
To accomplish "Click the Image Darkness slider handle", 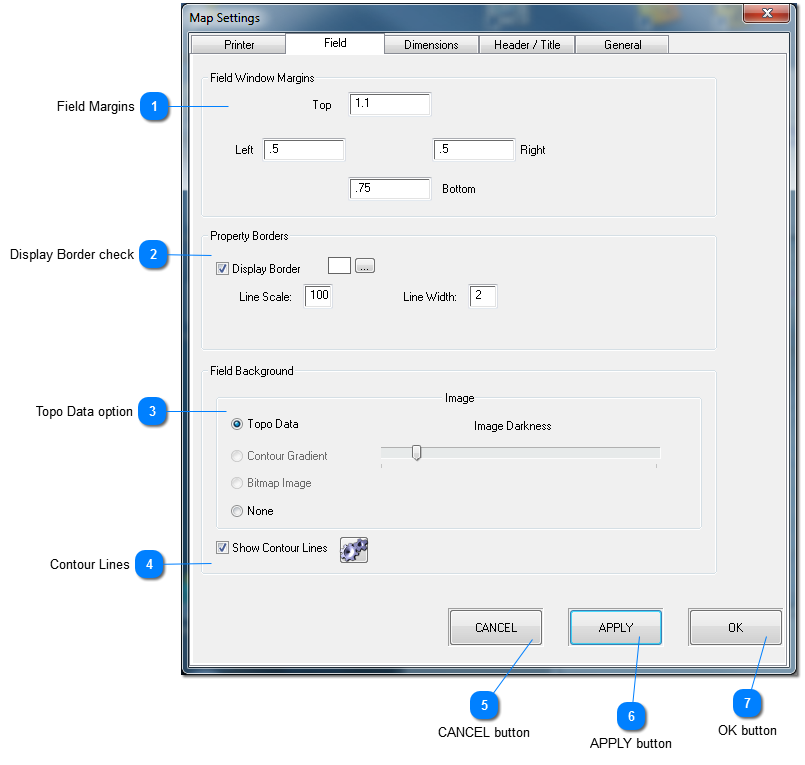I will [x=417, y=453].
